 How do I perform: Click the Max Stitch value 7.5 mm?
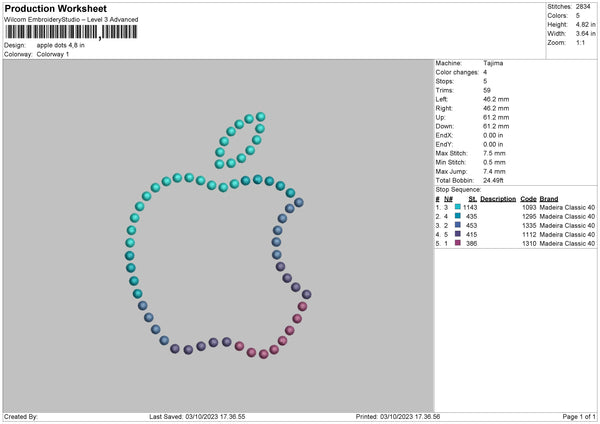pos(494,153)
